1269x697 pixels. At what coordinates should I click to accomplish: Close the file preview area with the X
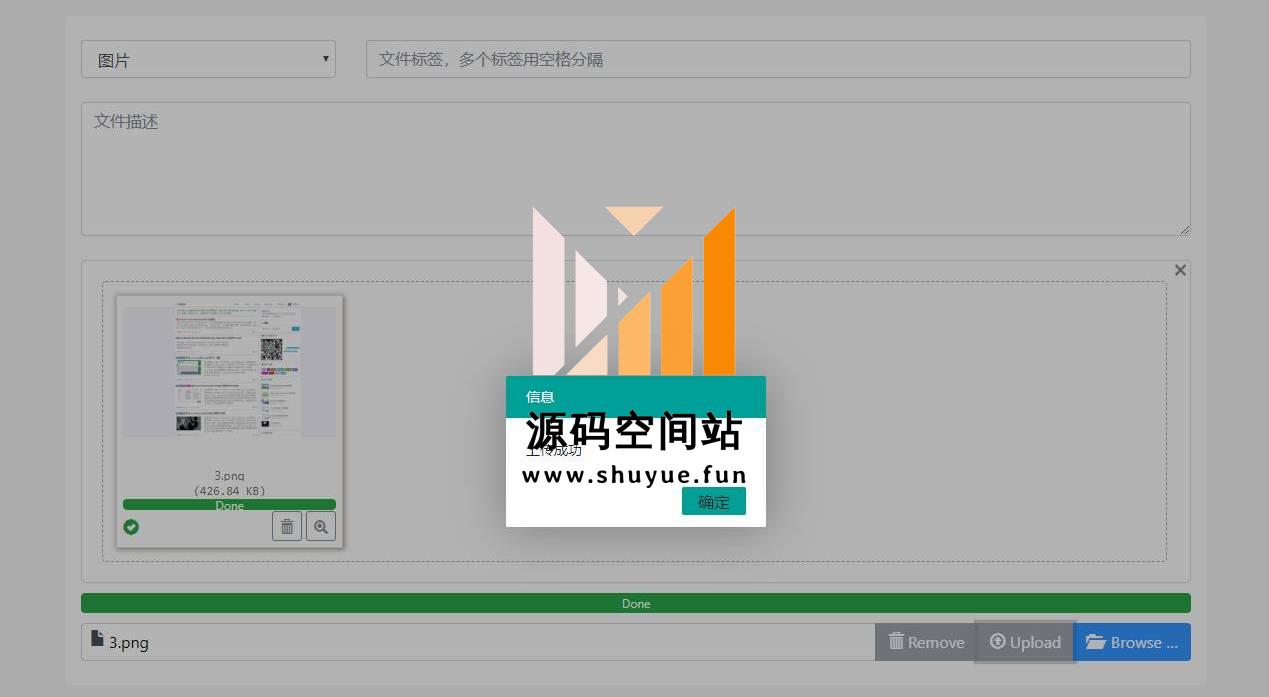pos(1180,270)
